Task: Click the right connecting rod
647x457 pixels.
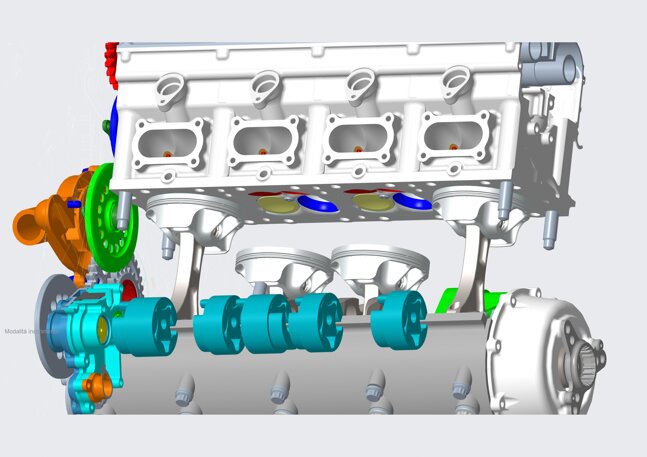Action: tap(474, 266)
